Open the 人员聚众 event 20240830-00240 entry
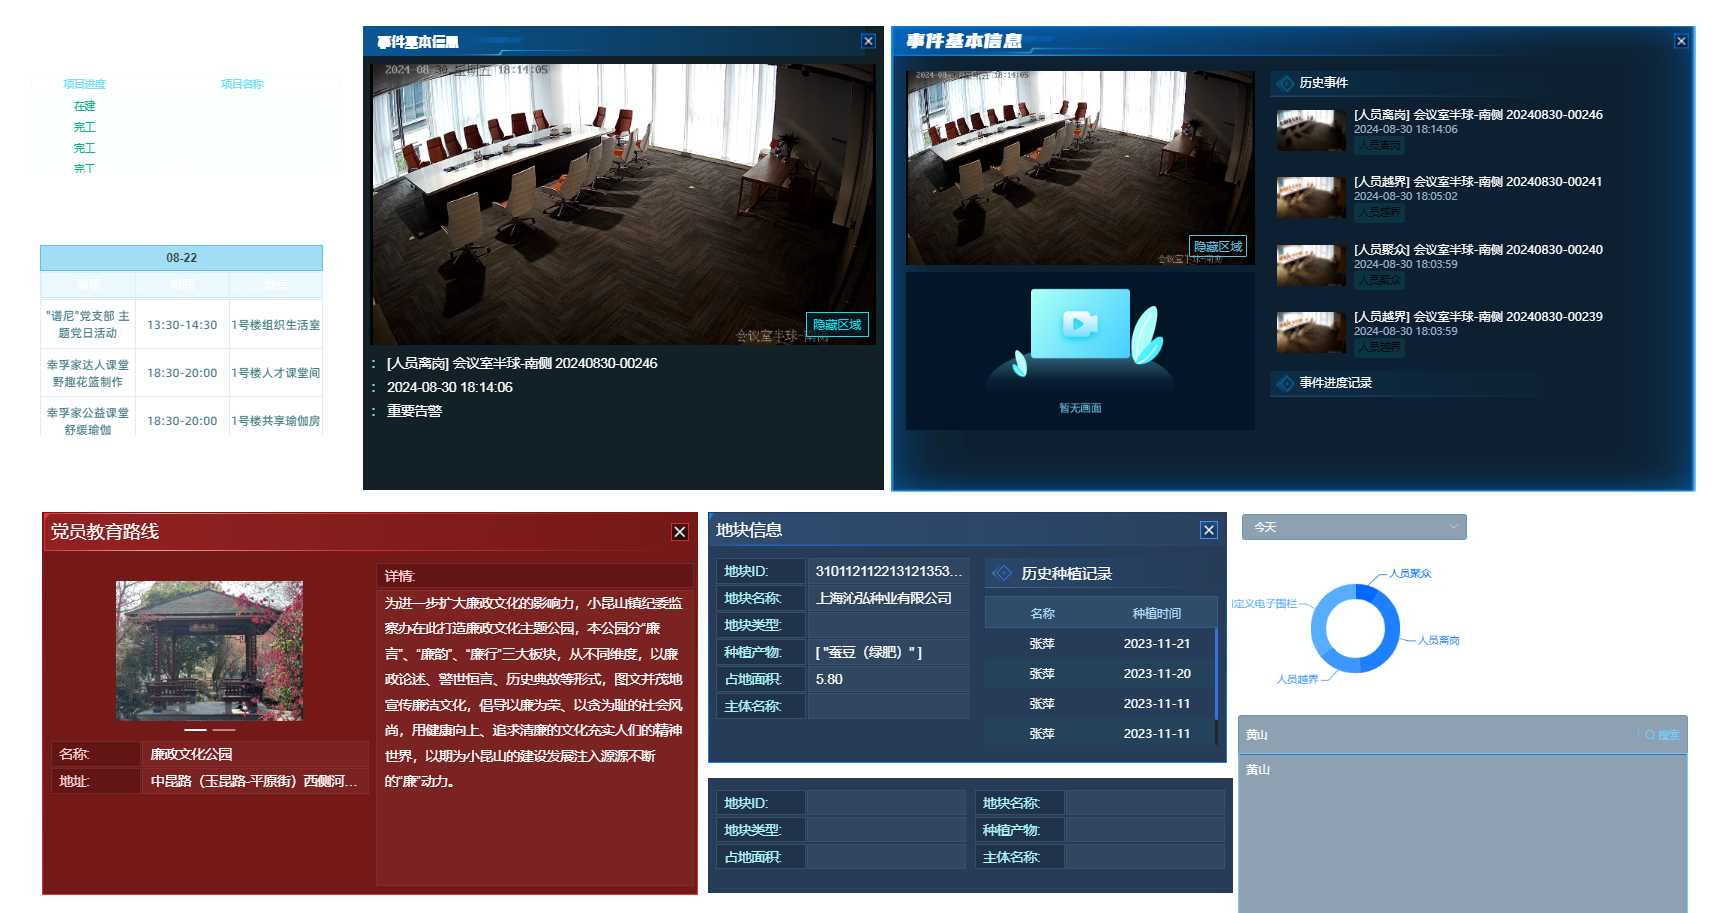Viewport: 1728px width, 913px height. click(x=1477, y=250)
